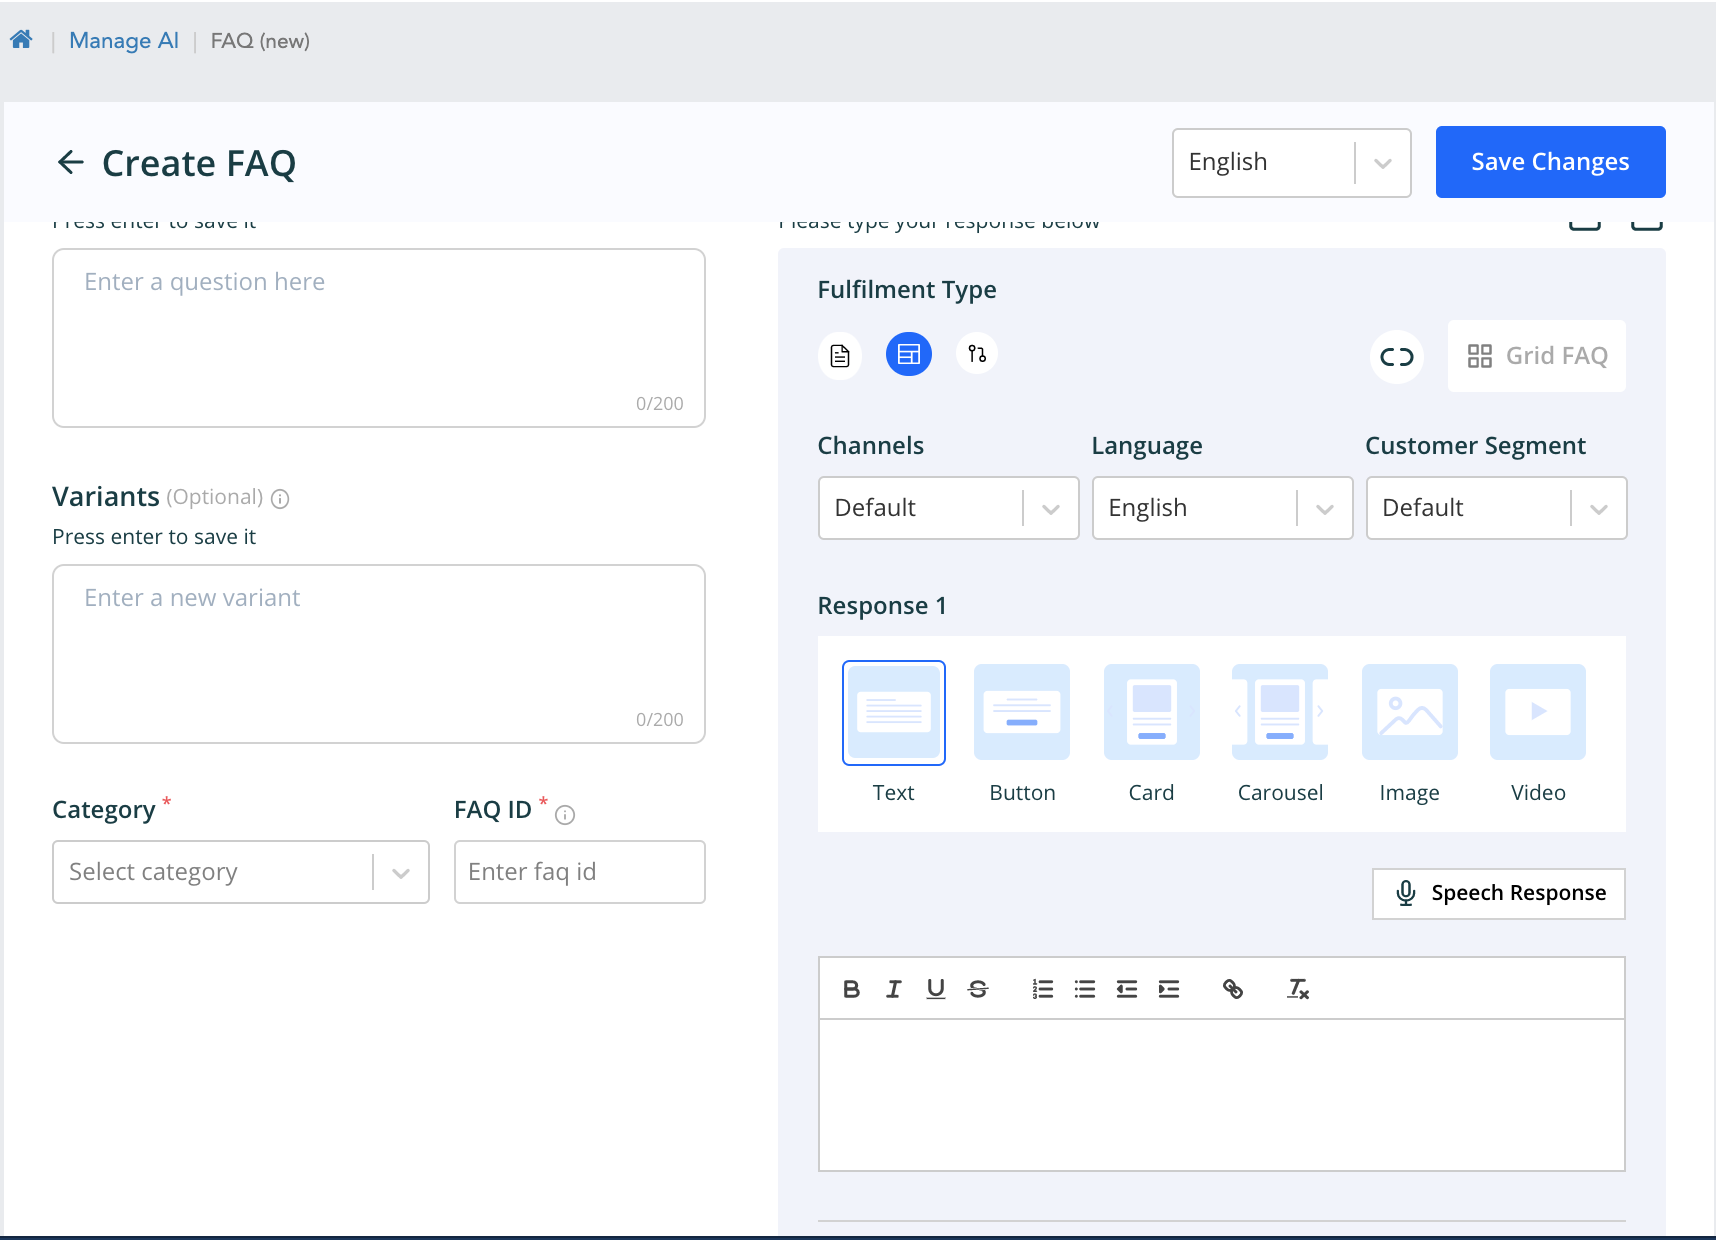Go to home via breadcrumb house icon
The height and width of the screenshot is (1240, 1716).
[x=21, y=40]
